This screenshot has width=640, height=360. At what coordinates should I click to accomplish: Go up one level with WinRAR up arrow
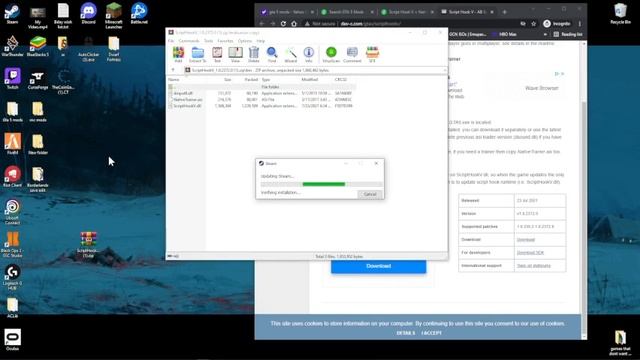[x=173, y=70]
